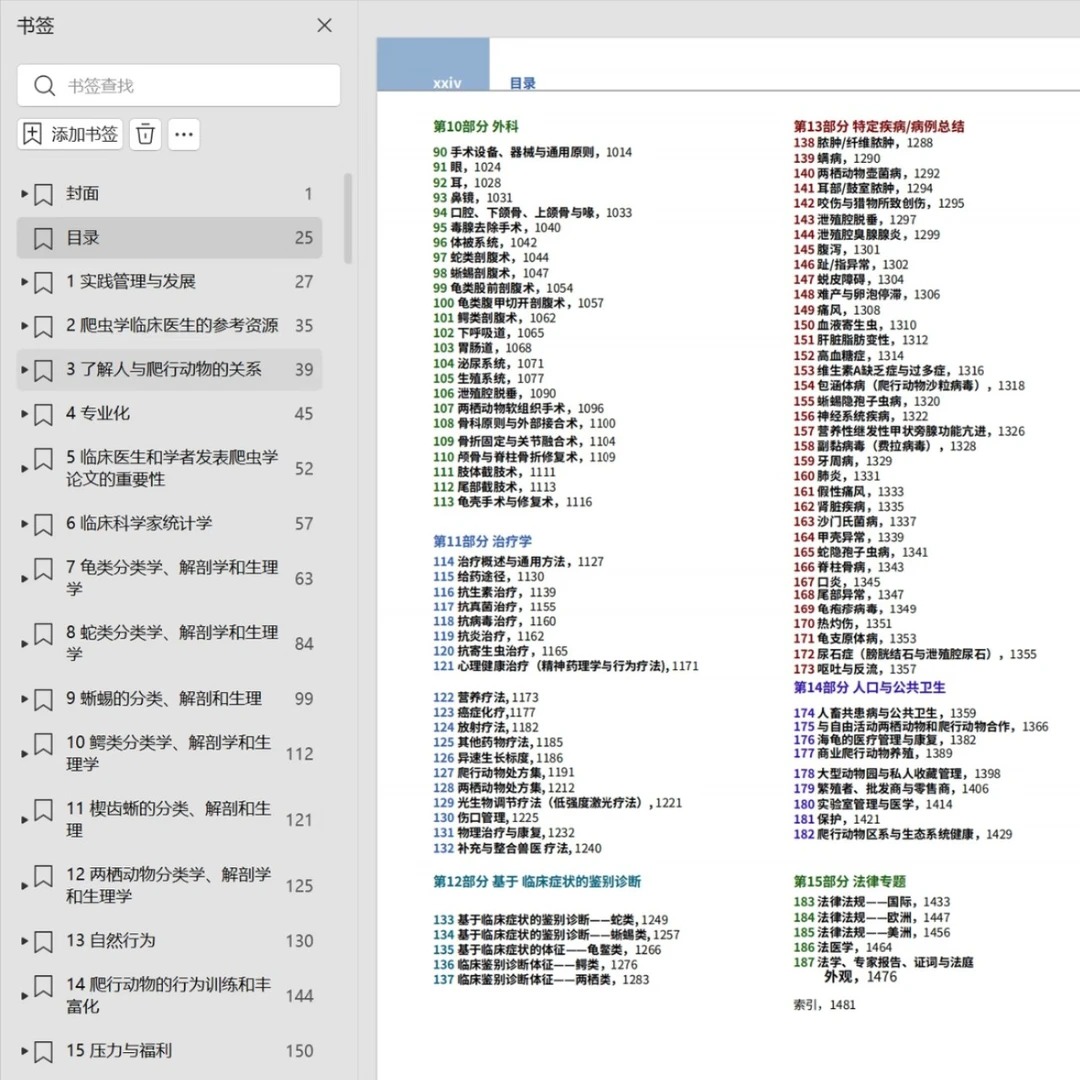Click bookmark icon beside 9 蜥蜴的分类、解剖和生理

tap(43, 699)
